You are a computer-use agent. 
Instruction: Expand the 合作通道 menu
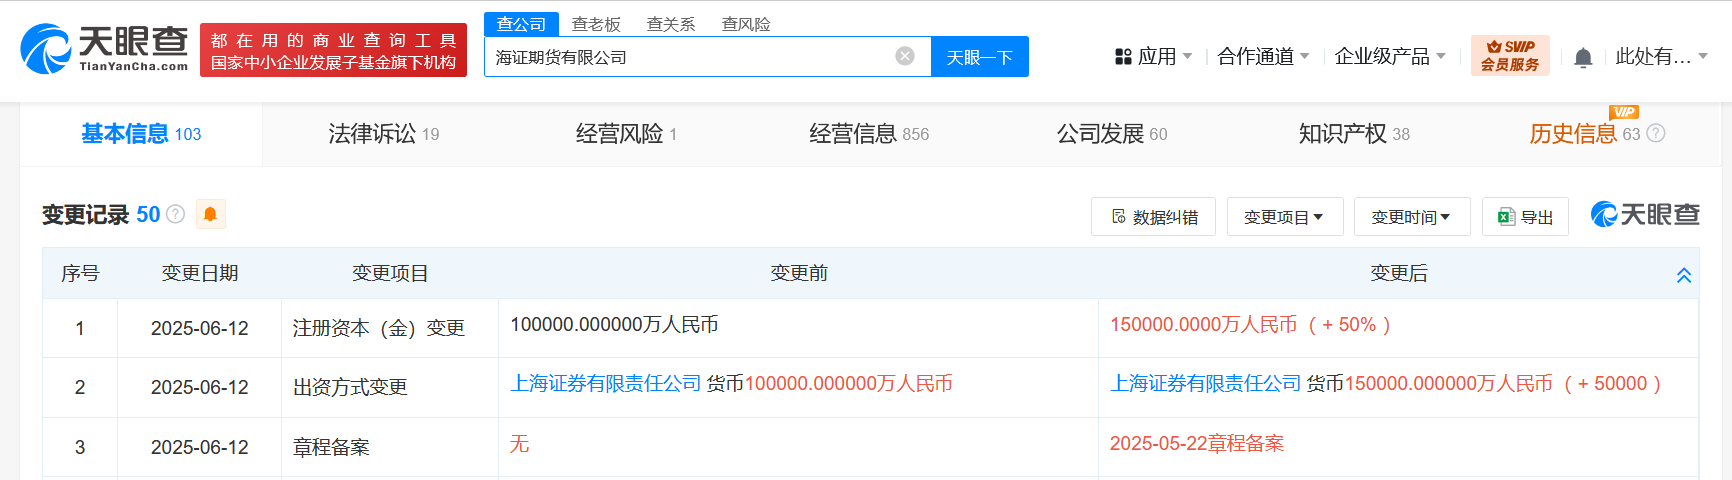point(1263,56)
